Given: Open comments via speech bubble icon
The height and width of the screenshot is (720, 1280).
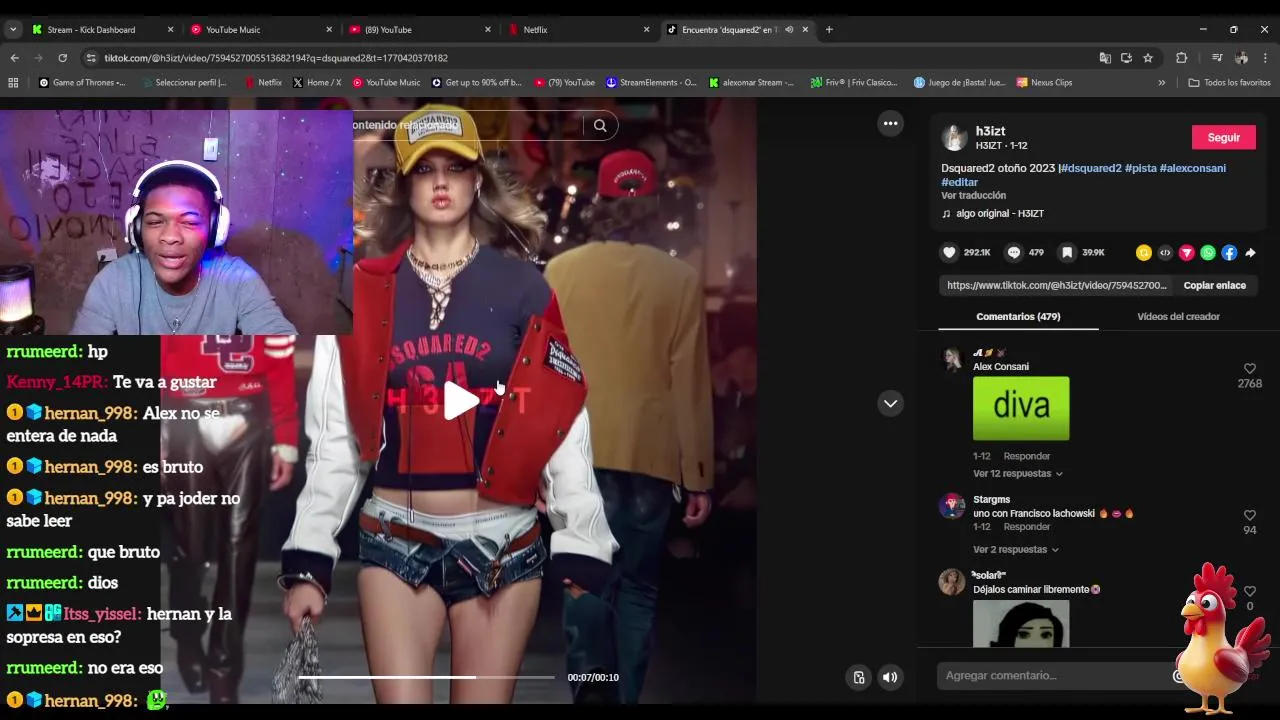Looking at the screenshot, I should [1014, 253].
